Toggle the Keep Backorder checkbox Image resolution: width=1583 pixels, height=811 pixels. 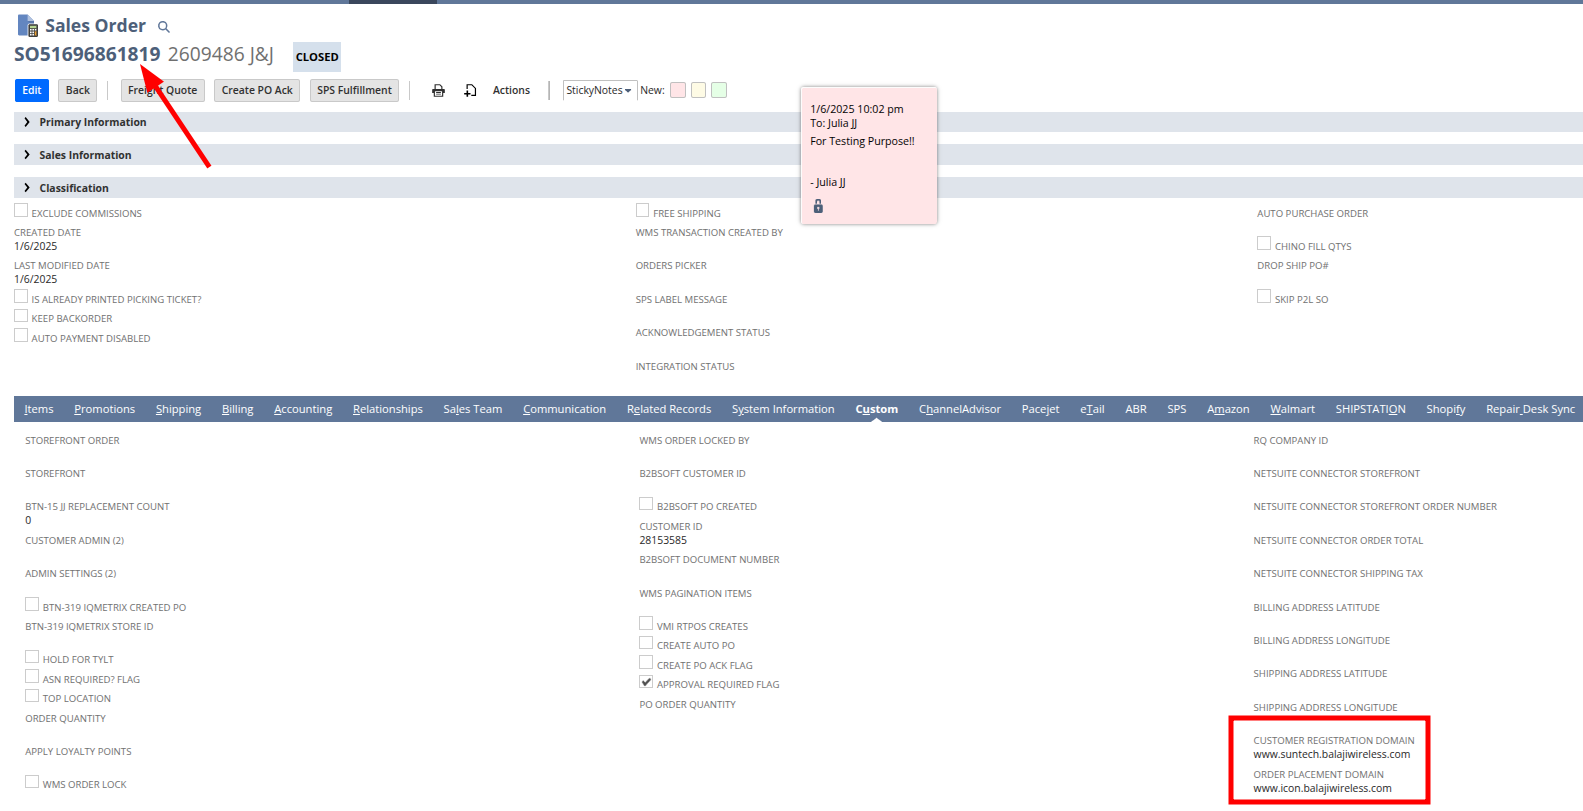point(21,316)
